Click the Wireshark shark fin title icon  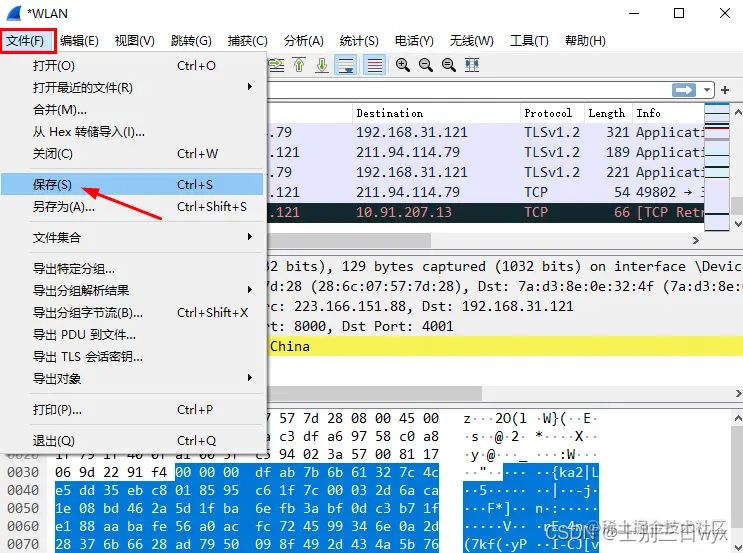pos(14,13)
